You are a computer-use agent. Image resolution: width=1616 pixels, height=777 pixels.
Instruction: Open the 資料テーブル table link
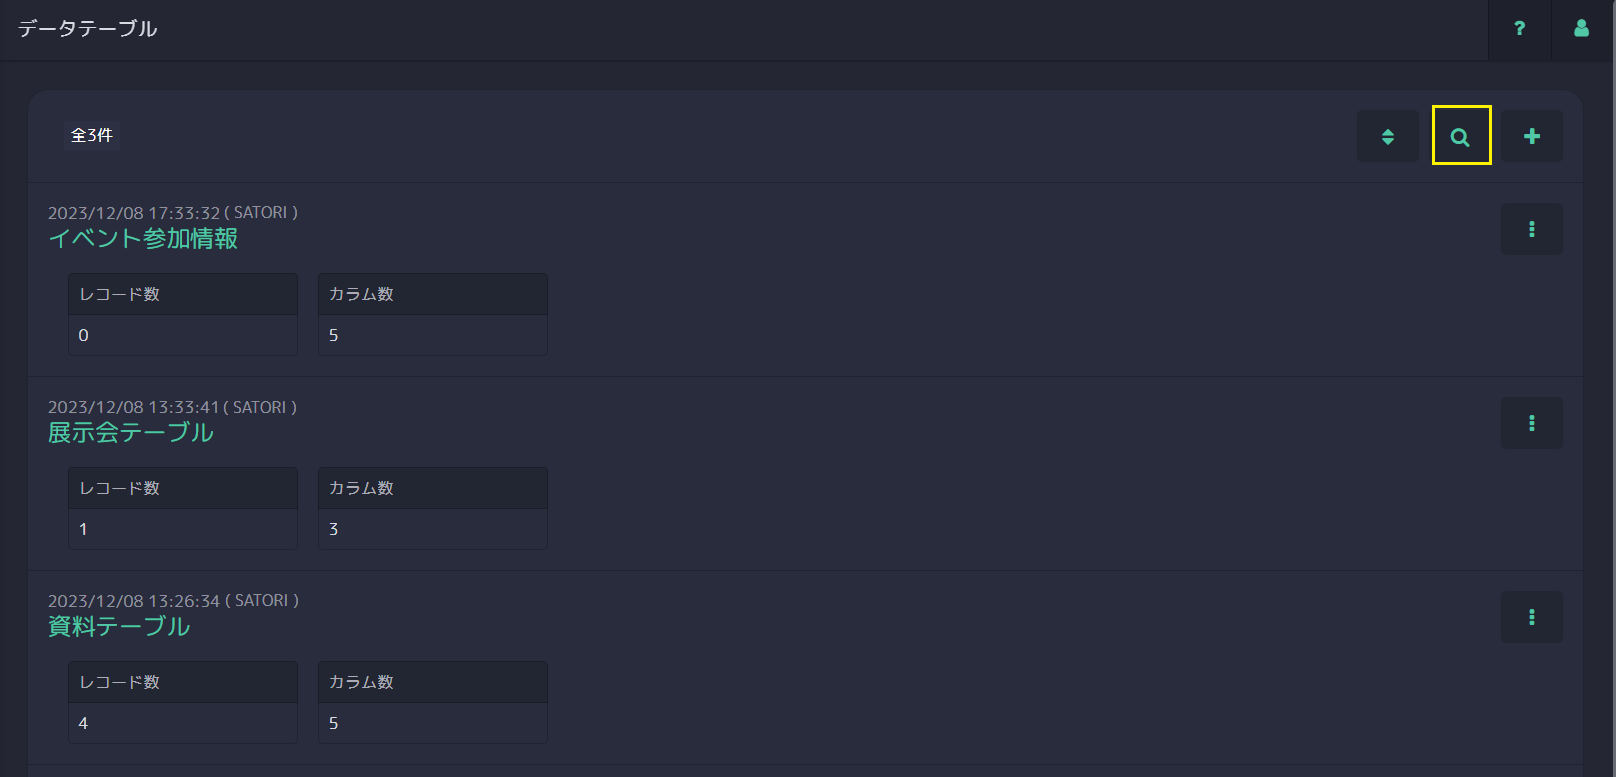(119, 627)
